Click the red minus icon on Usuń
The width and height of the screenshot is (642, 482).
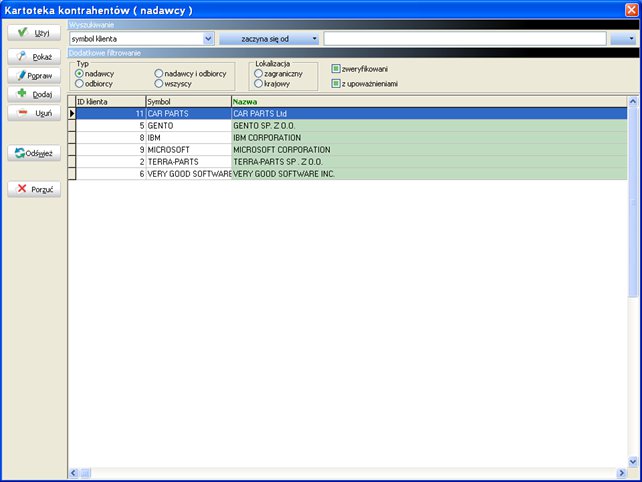(x=23, y=112)
